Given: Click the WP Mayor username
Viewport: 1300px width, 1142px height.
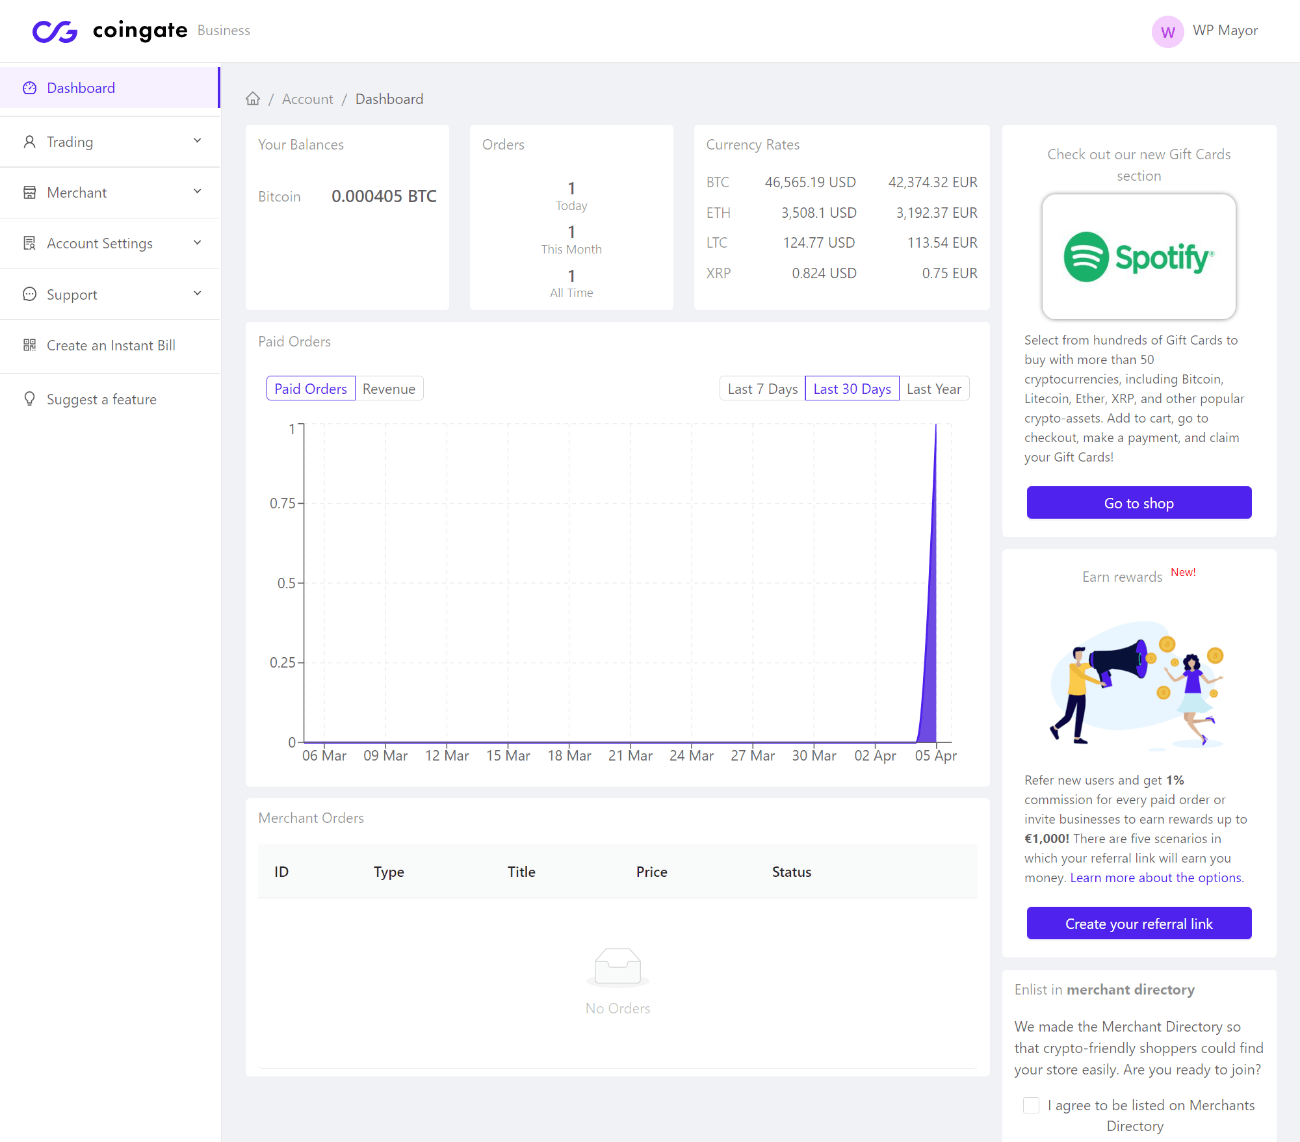Looking at the screenshot, I should click(1225, 31).
